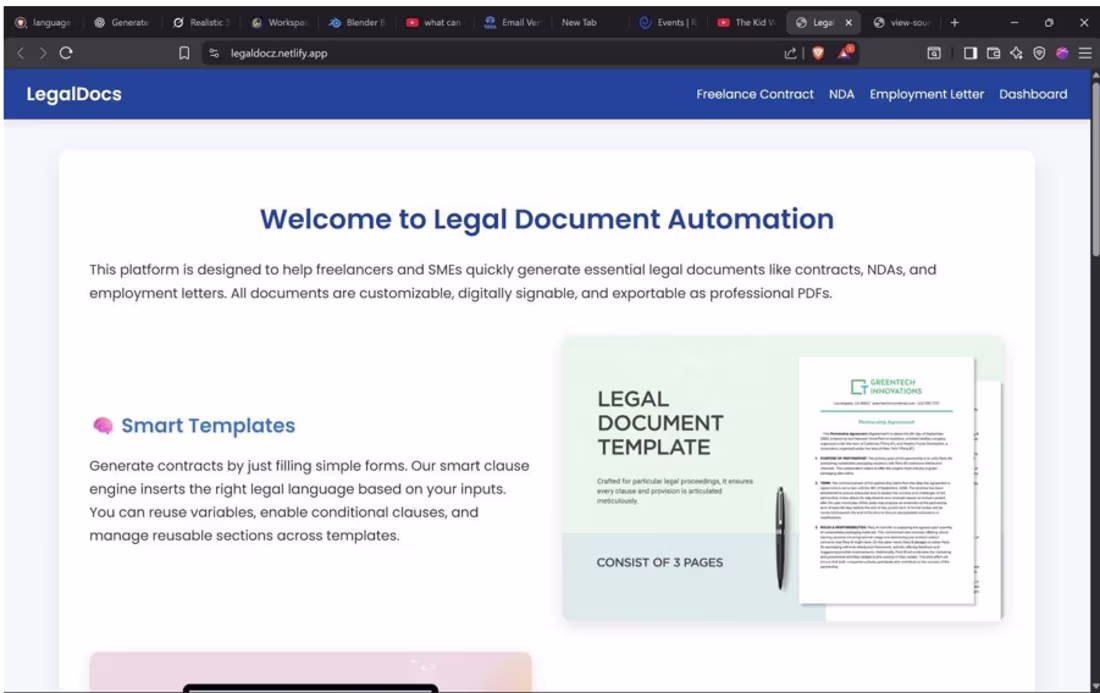Image resolution: width=1100 pixels, height=693 pixels.
Task: Reload the page with the refresh icon
Action: (66, 53)
